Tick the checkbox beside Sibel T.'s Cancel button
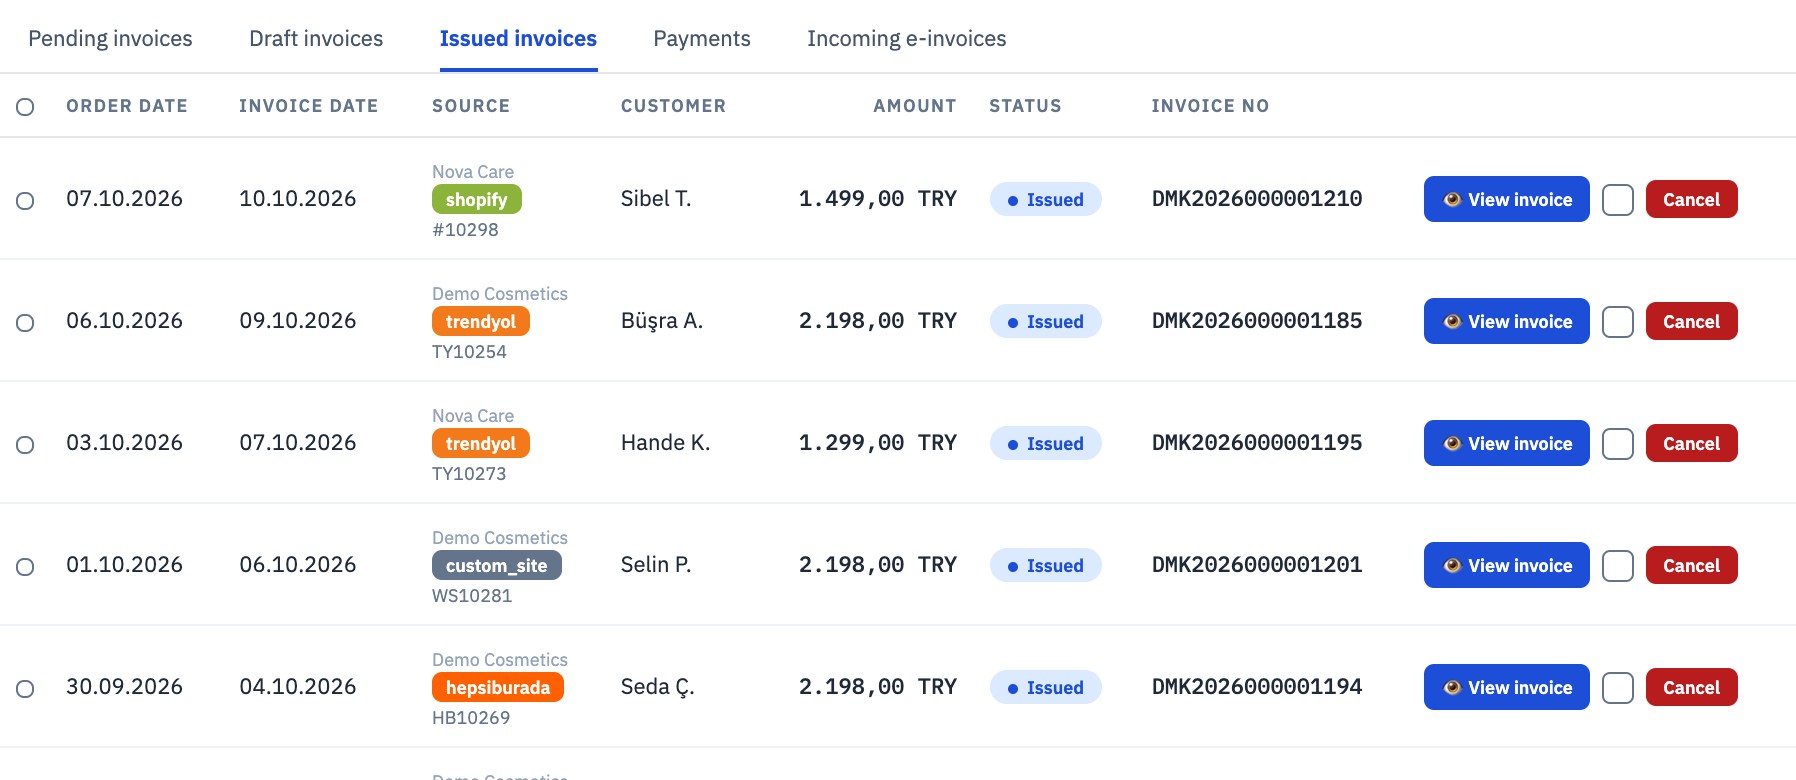This screenshot has width=1796, height=780. [x=1617, y=200]
